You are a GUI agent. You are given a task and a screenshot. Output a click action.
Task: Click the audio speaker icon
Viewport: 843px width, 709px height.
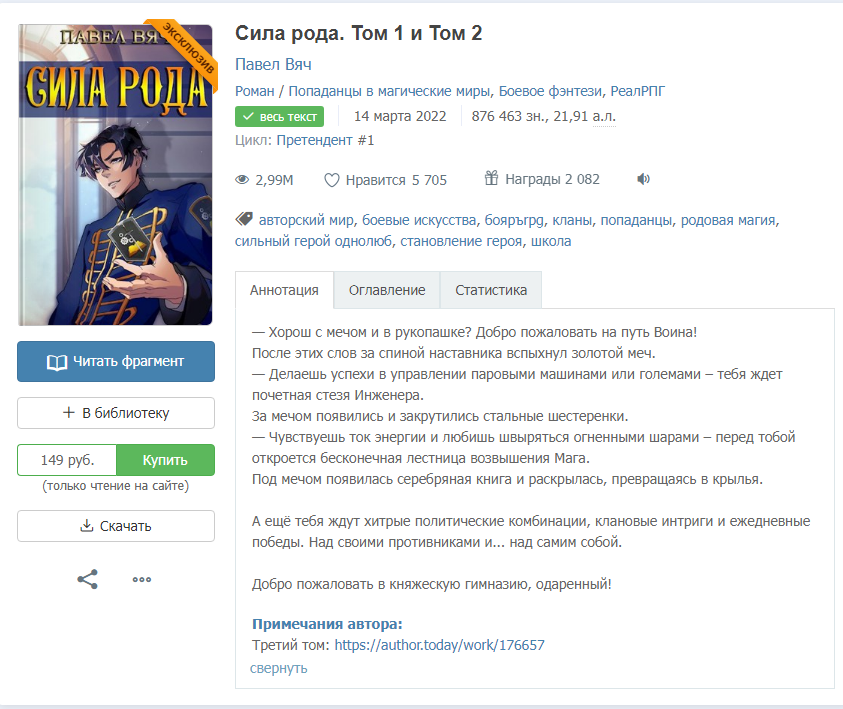point(644,179)
